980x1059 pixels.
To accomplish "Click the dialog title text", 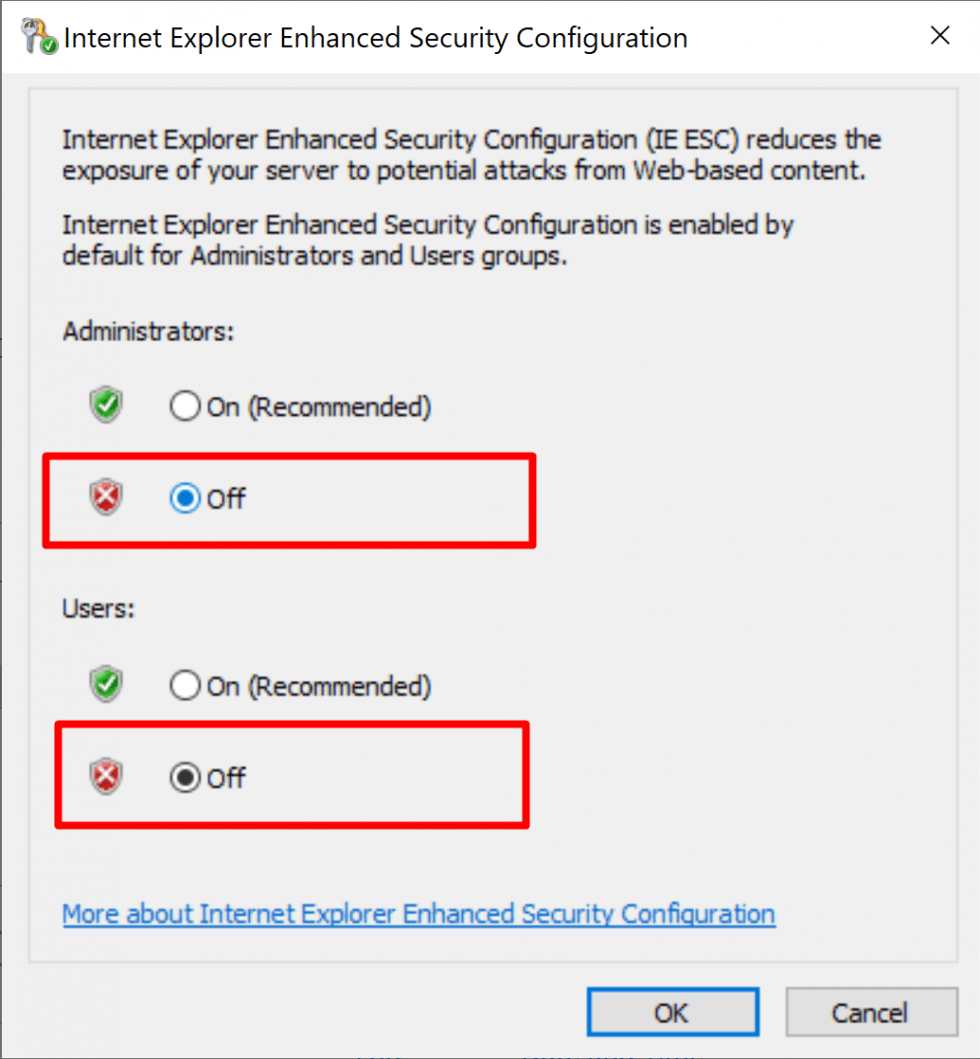I will 375,37.
